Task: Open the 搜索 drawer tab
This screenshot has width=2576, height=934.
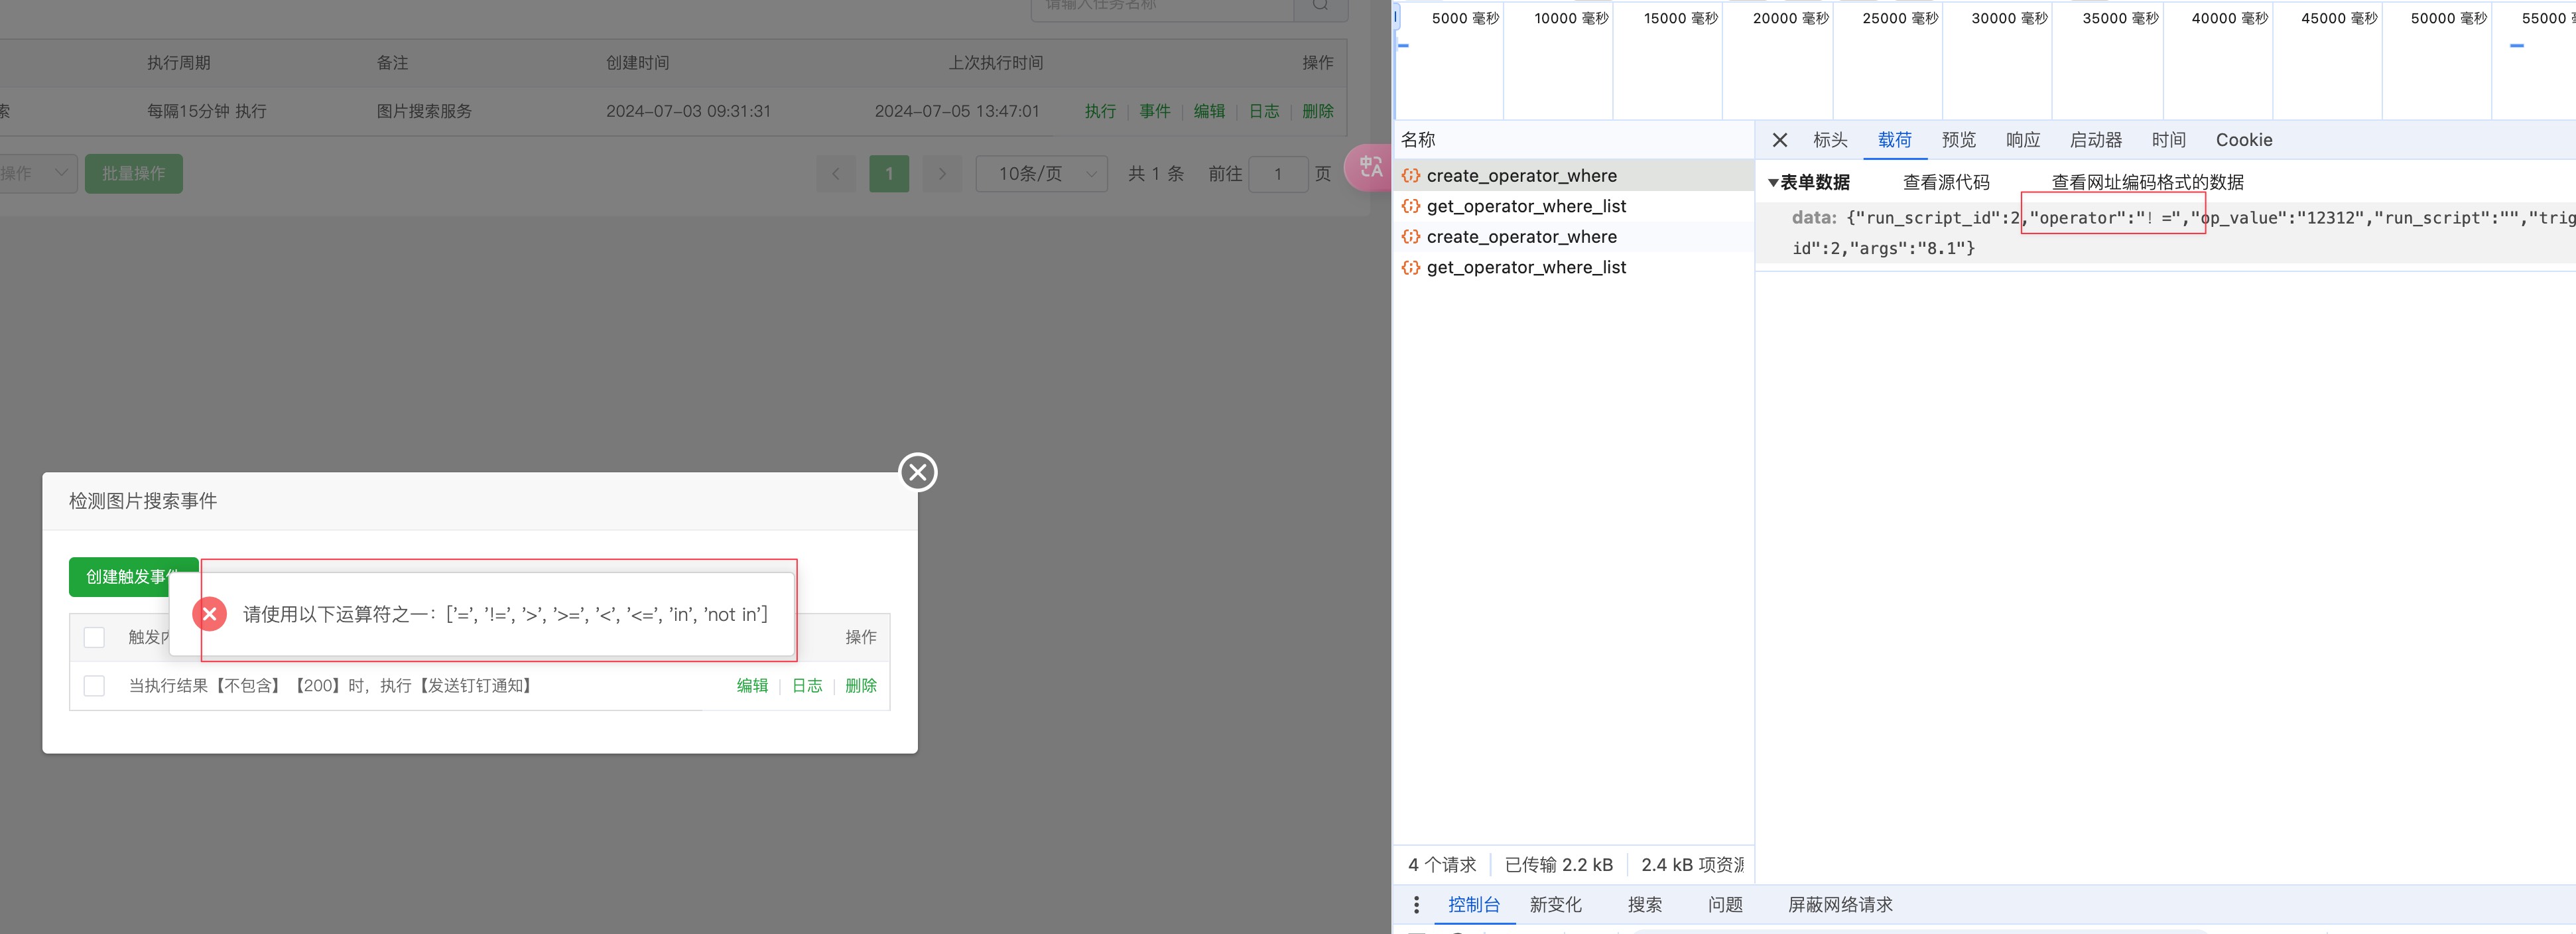Action: 1644,905
